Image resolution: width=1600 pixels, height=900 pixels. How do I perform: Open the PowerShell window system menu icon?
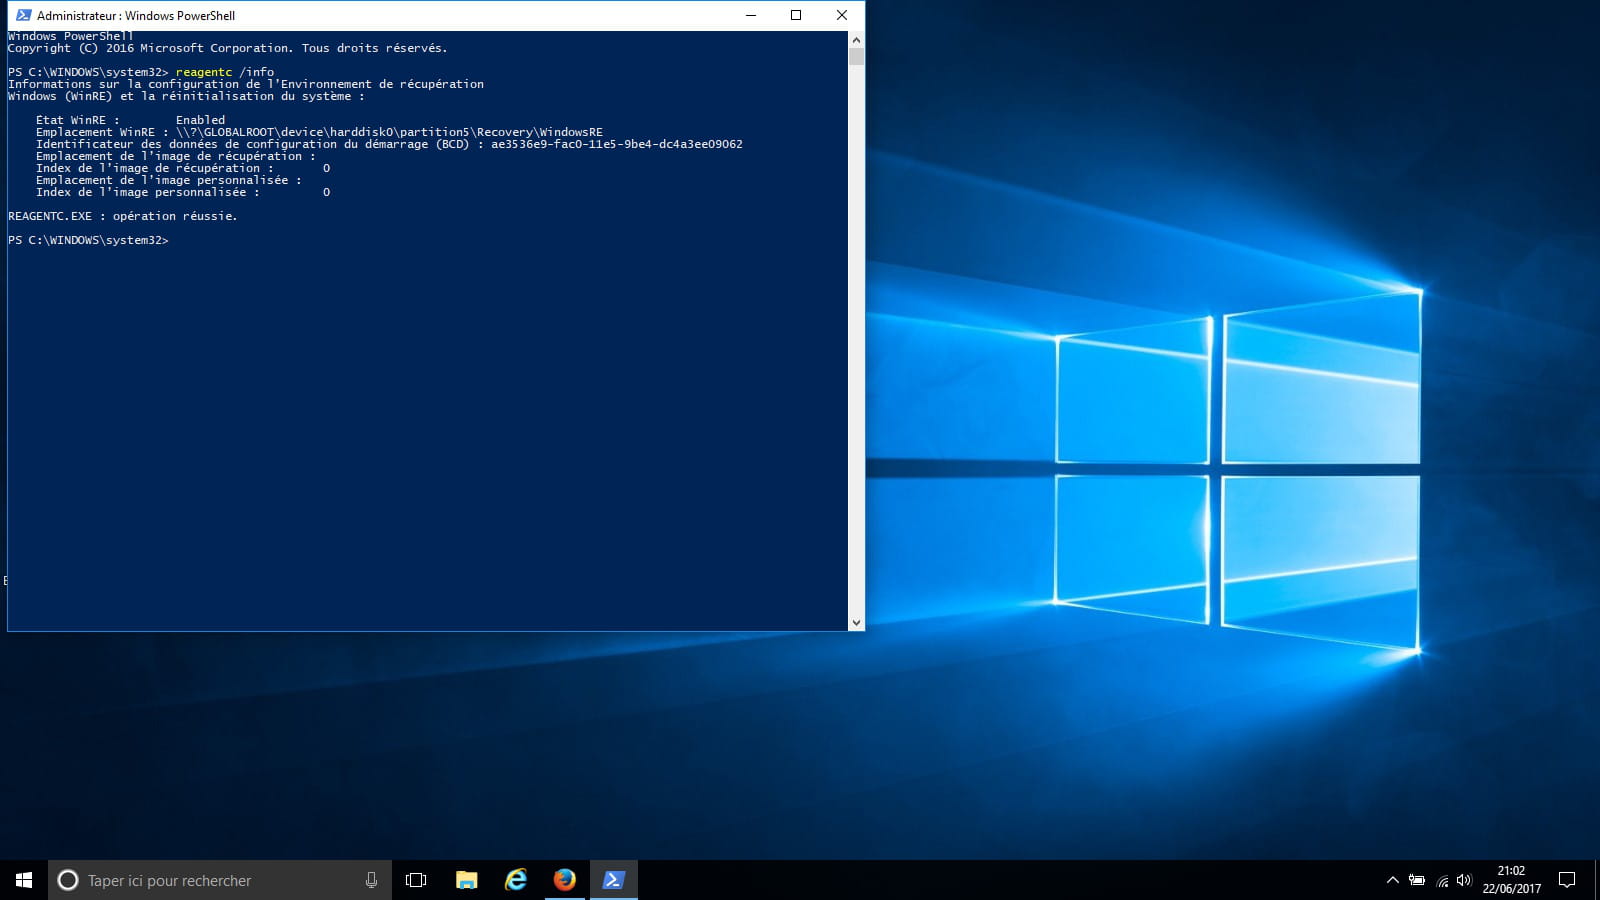point(24,15)
